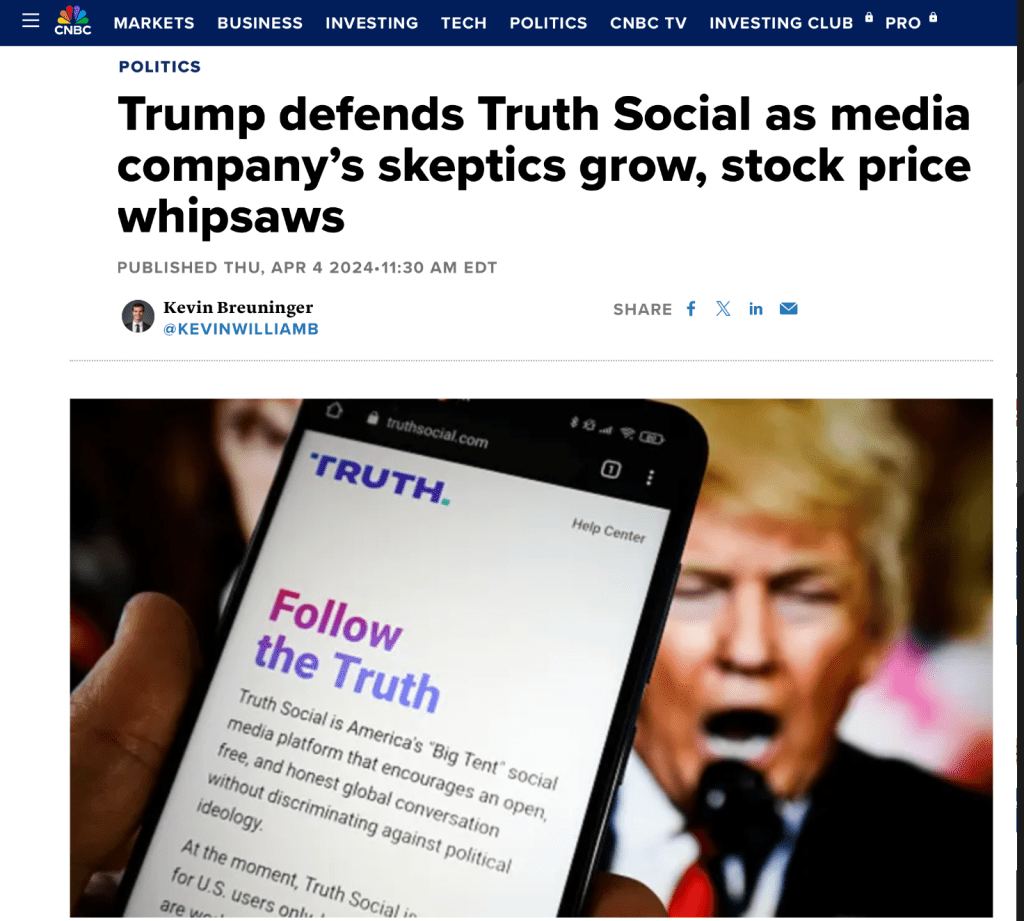Open the Tech section
1024x921 pixels.
pyautogui.click(x=464, y=23)
